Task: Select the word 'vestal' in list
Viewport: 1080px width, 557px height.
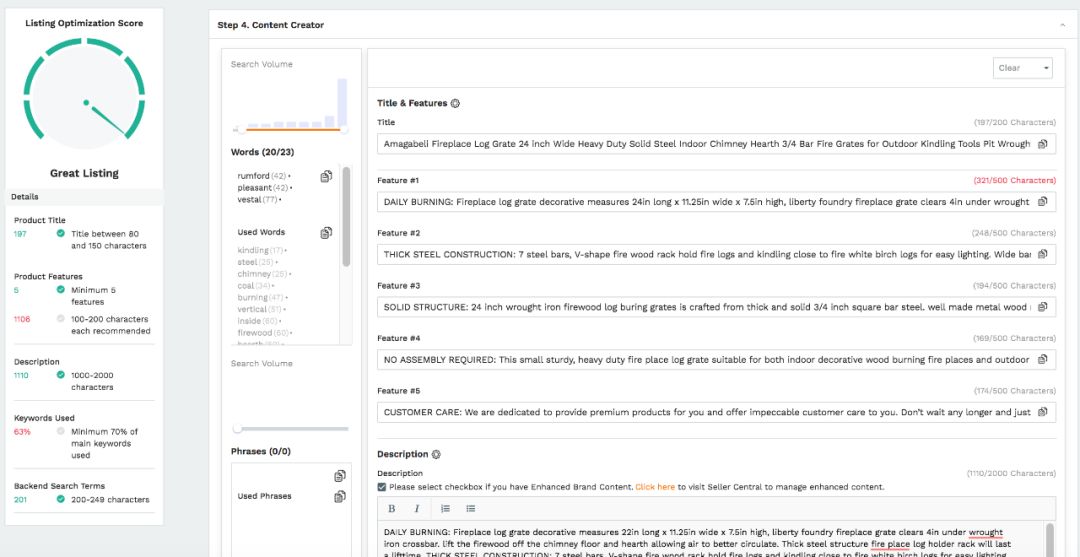Action: (x=249, y=200)
